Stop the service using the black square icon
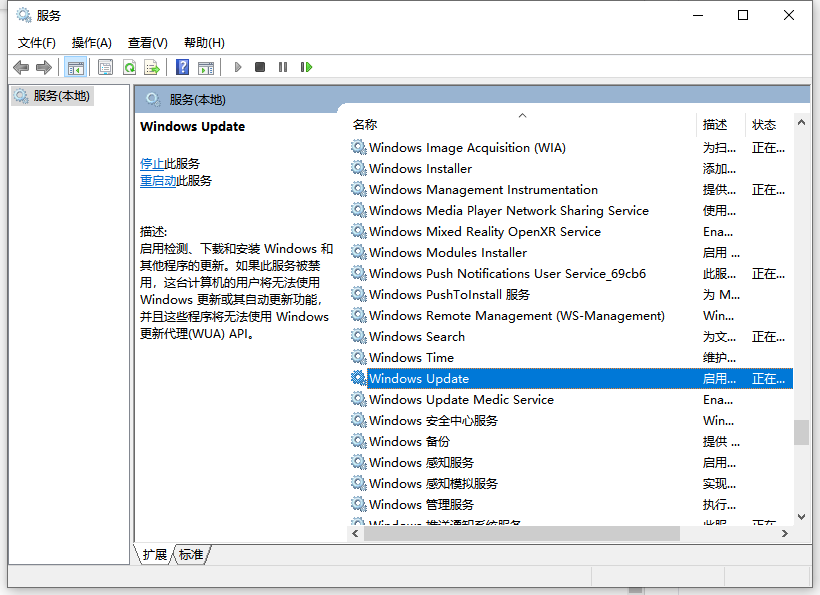Screen dimensions: 820x595 (x=260, y=66)
